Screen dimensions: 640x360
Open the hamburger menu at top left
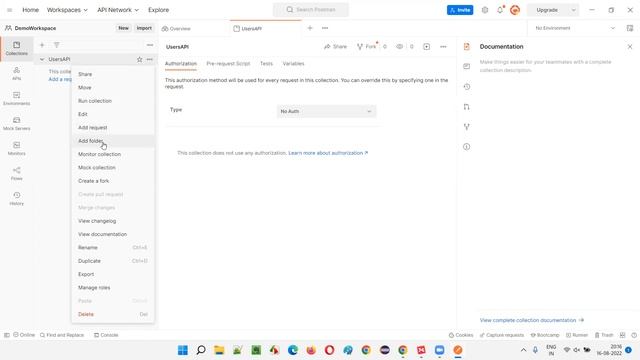pyautogui.click(x=9, y=10)
